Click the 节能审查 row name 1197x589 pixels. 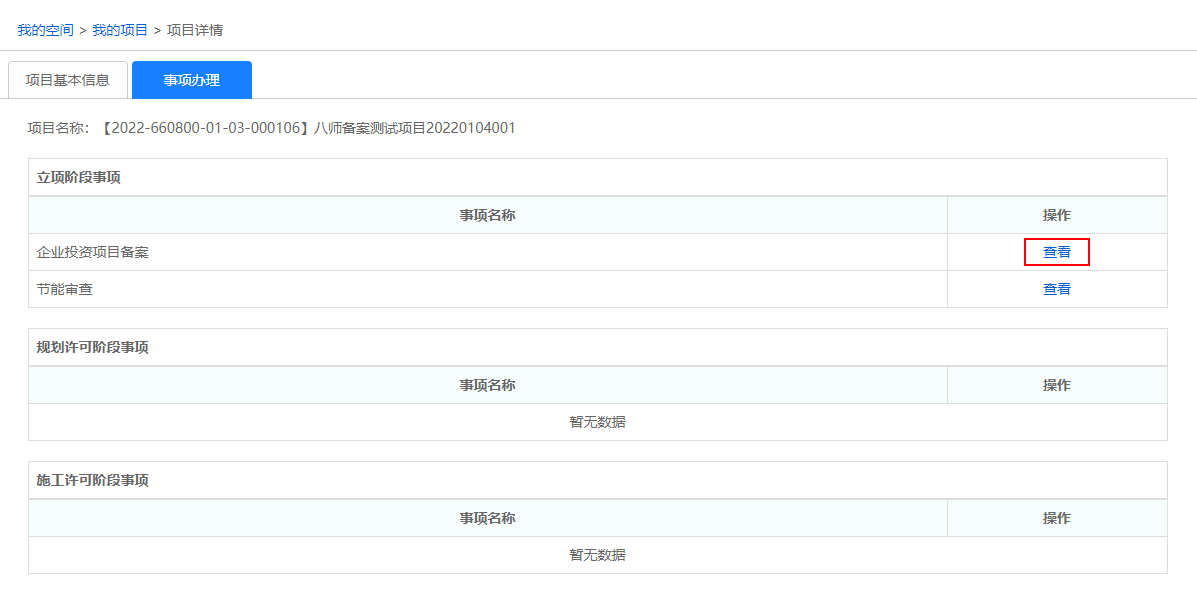pyautogui.click(x=65, y=289)
